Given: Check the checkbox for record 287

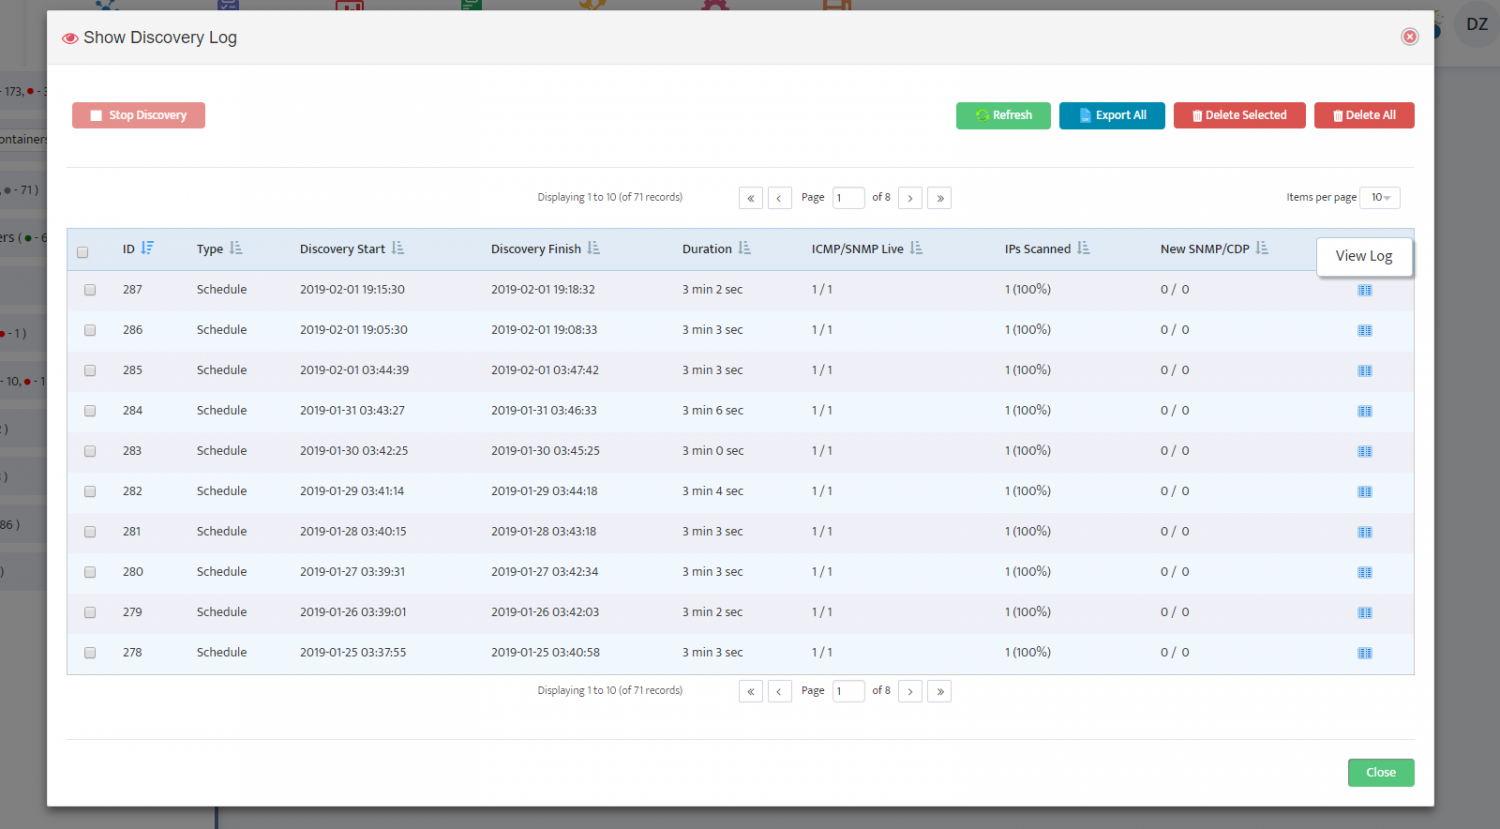Looking at the screenshot, I should pos(90,289).
